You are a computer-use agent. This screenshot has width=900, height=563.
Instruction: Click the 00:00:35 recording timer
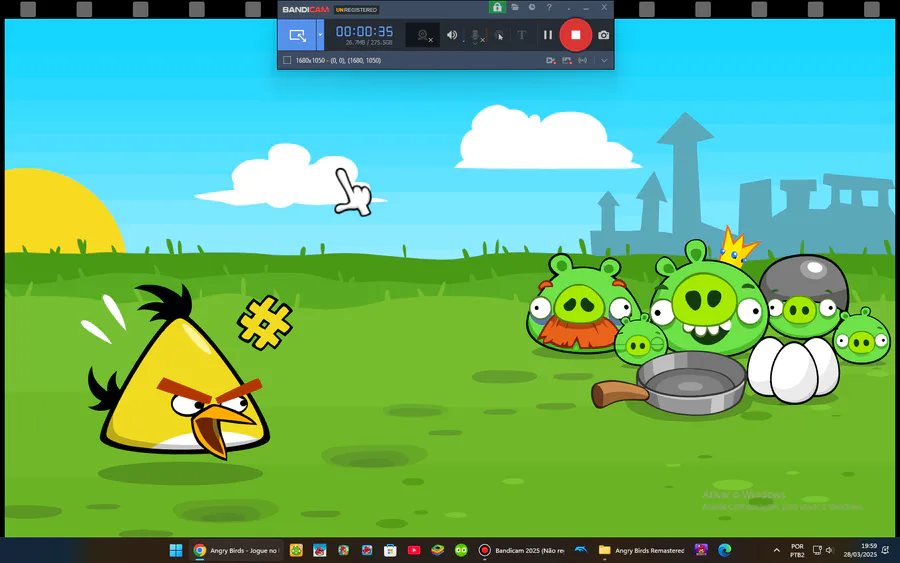click(x=364, y=32)
